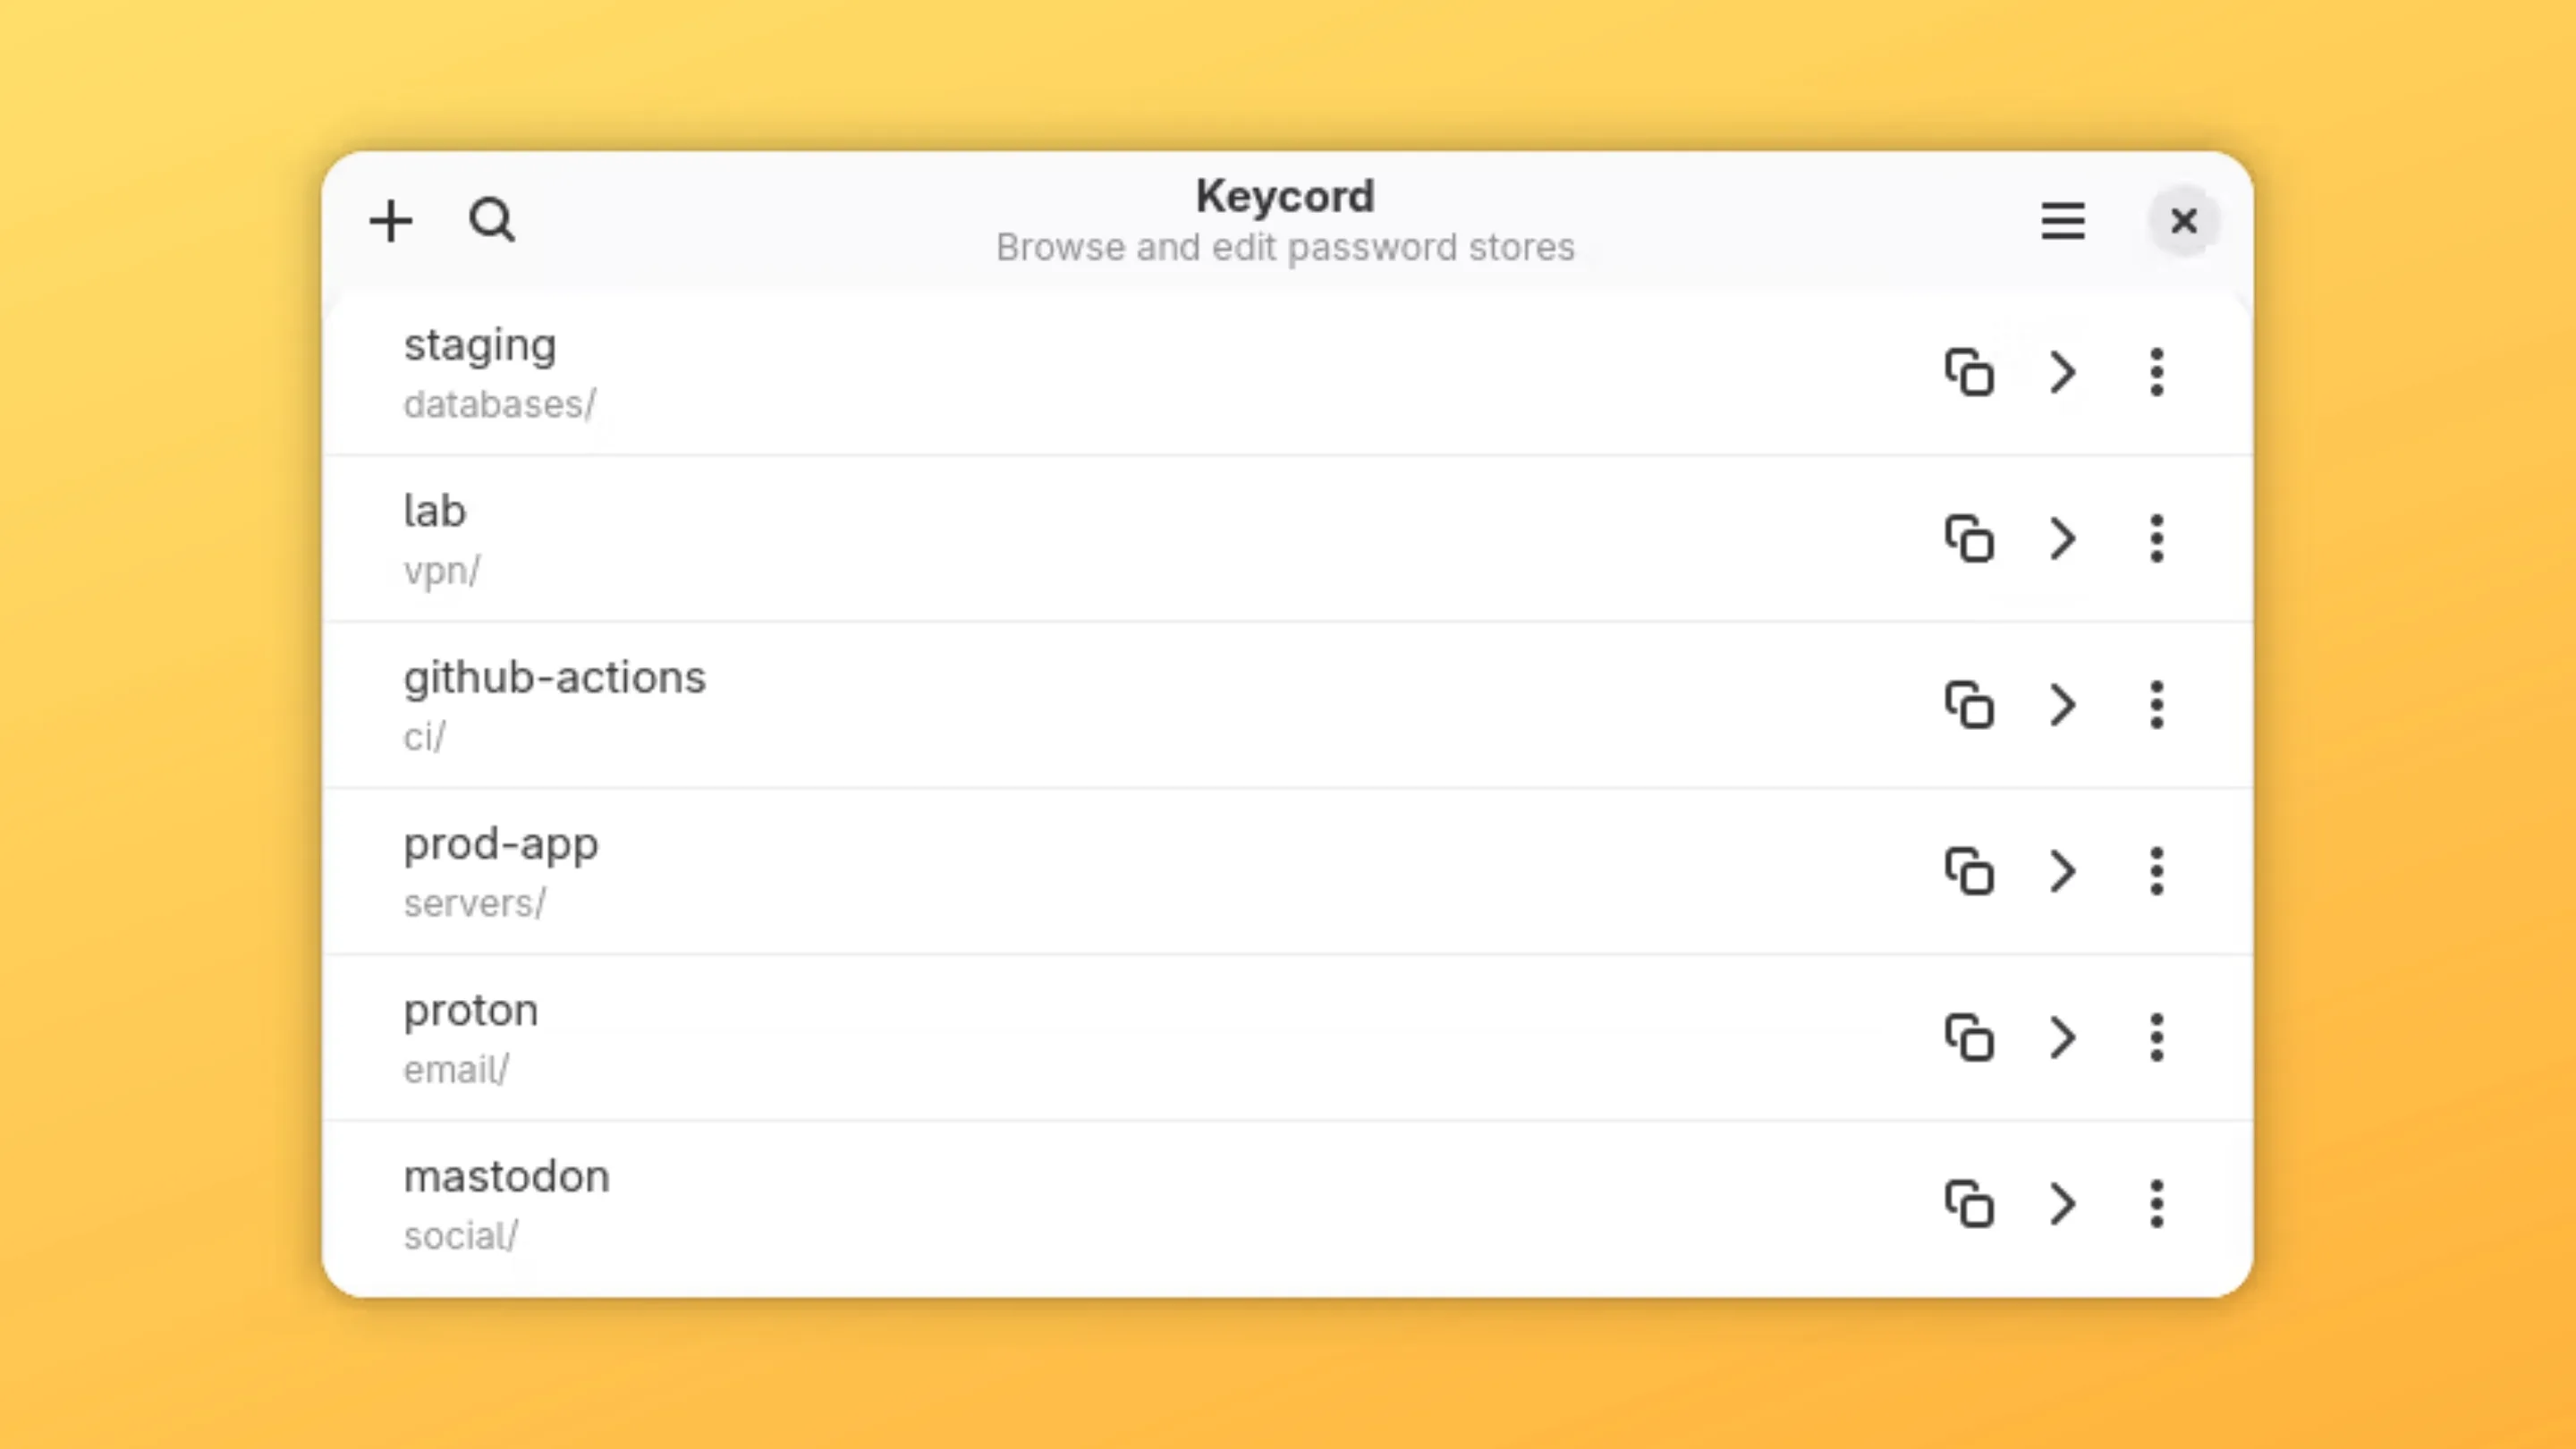This screenshot has width=2576, height=1449.
Task: Expand the lab vpn entry
Action: pyautogui.click(x=2062, y=539)
